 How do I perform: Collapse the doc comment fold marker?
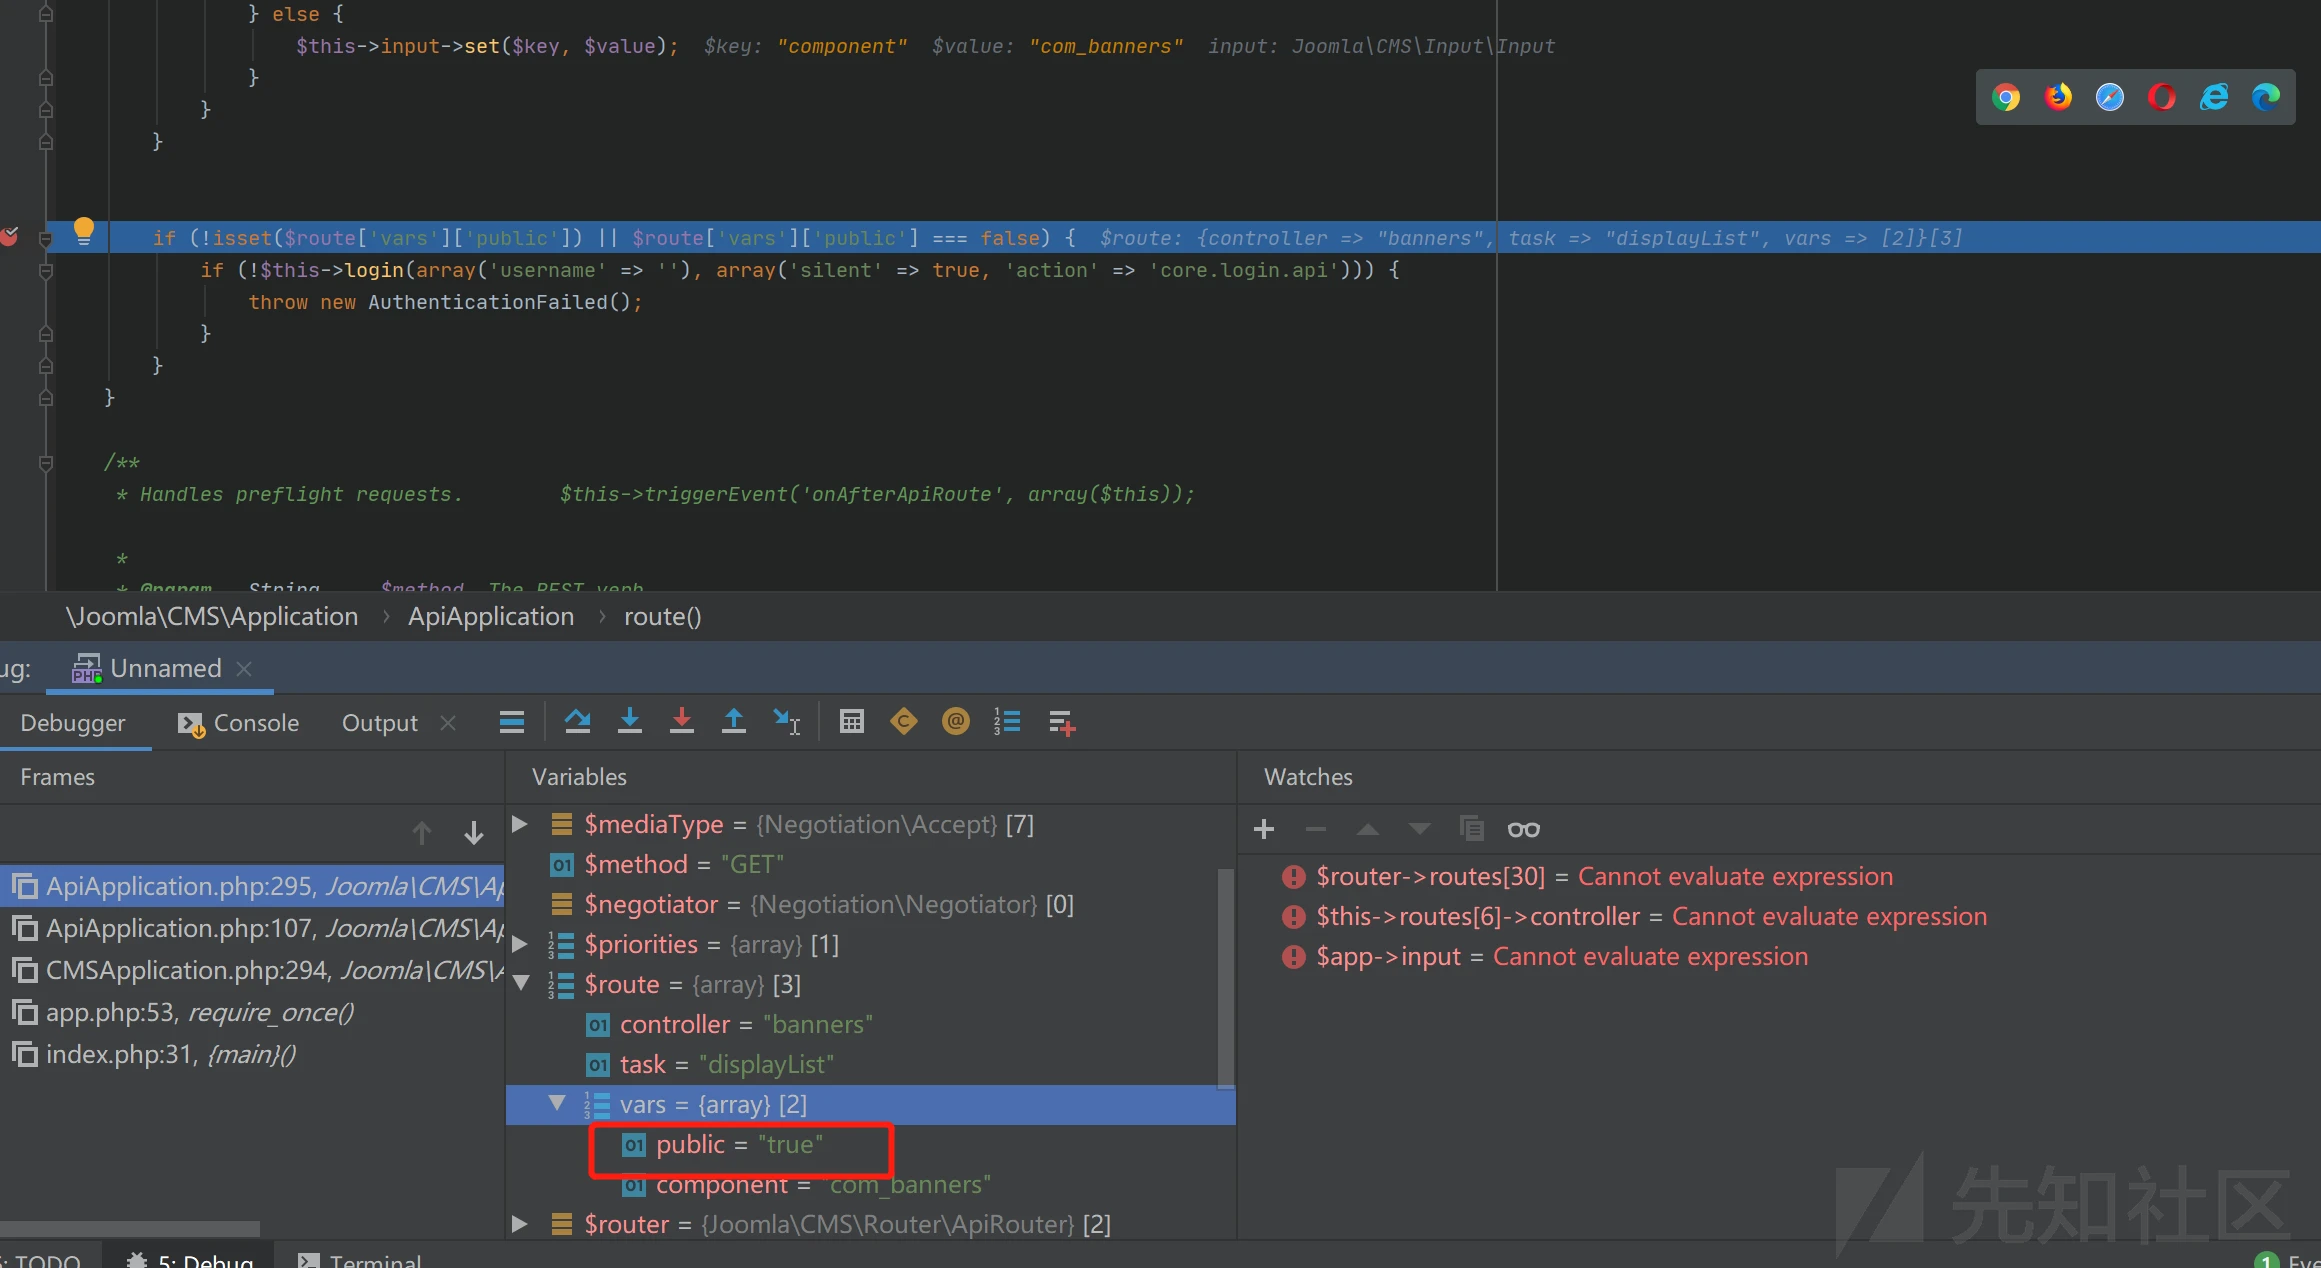pos(46,463)
